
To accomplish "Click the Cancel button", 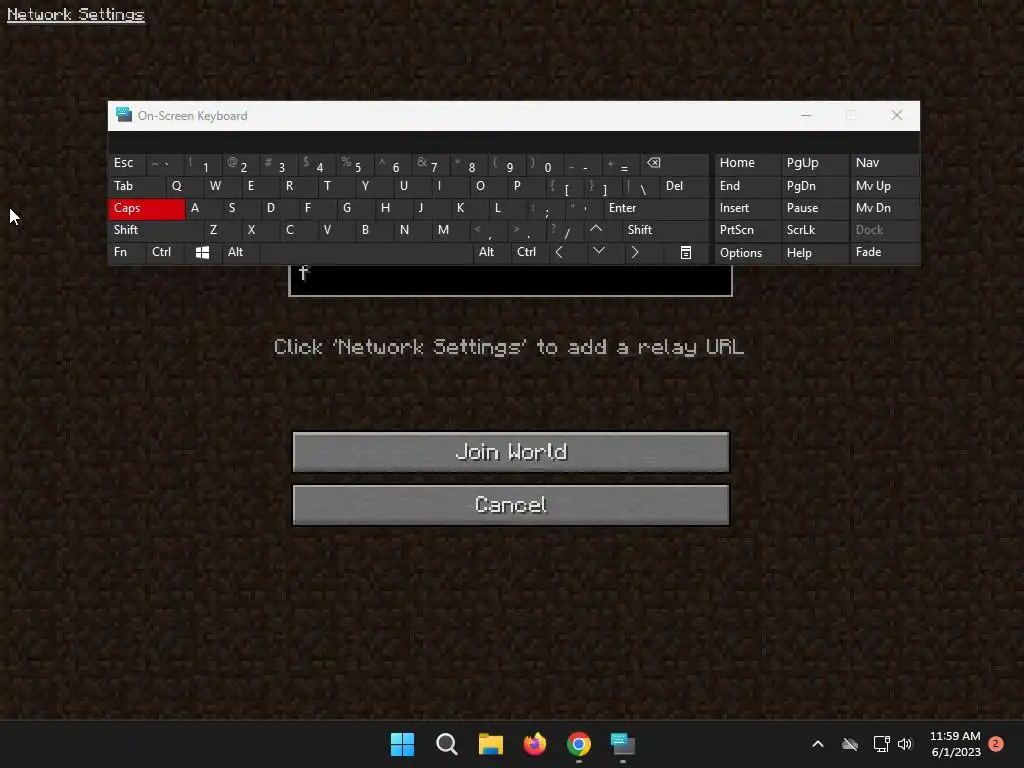I will tap(511, 505).
